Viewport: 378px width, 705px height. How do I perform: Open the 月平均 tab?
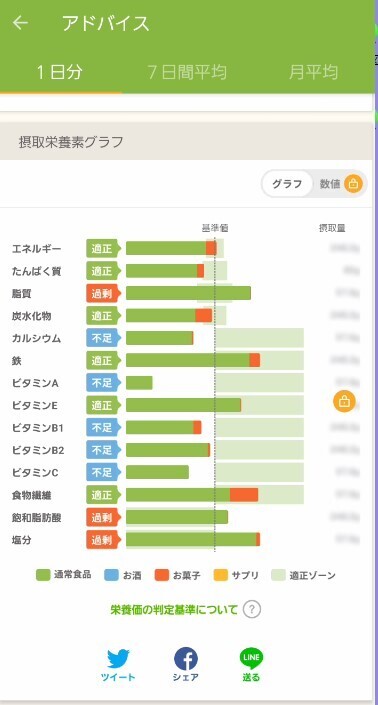pos(313,72)
